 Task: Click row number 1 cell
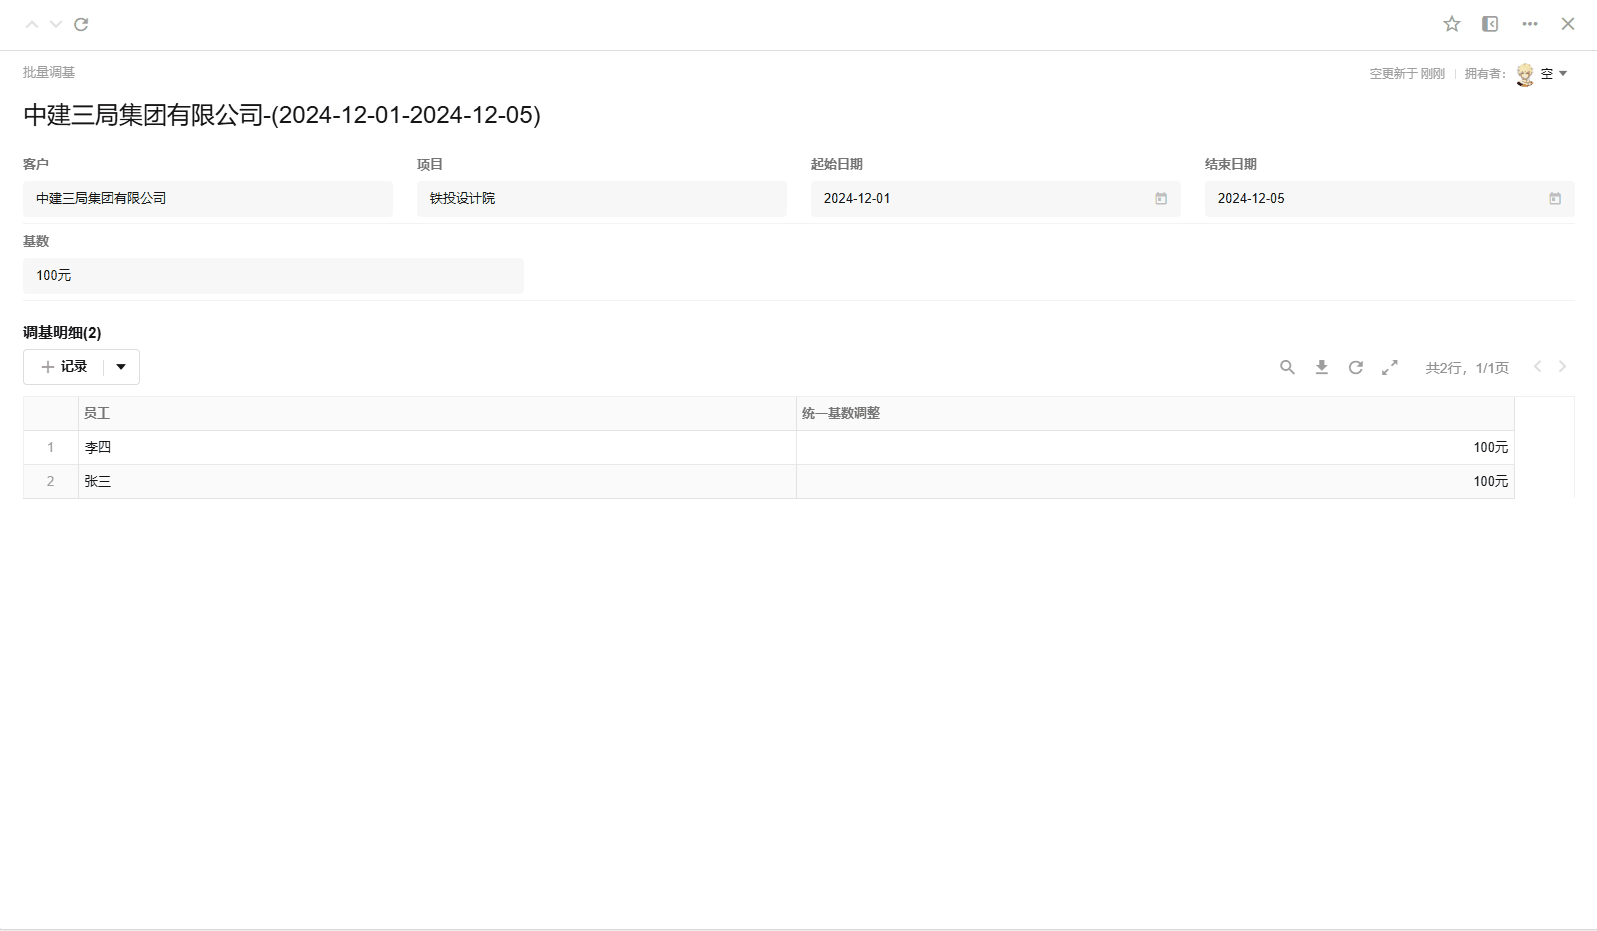click(x=51, y=448)
